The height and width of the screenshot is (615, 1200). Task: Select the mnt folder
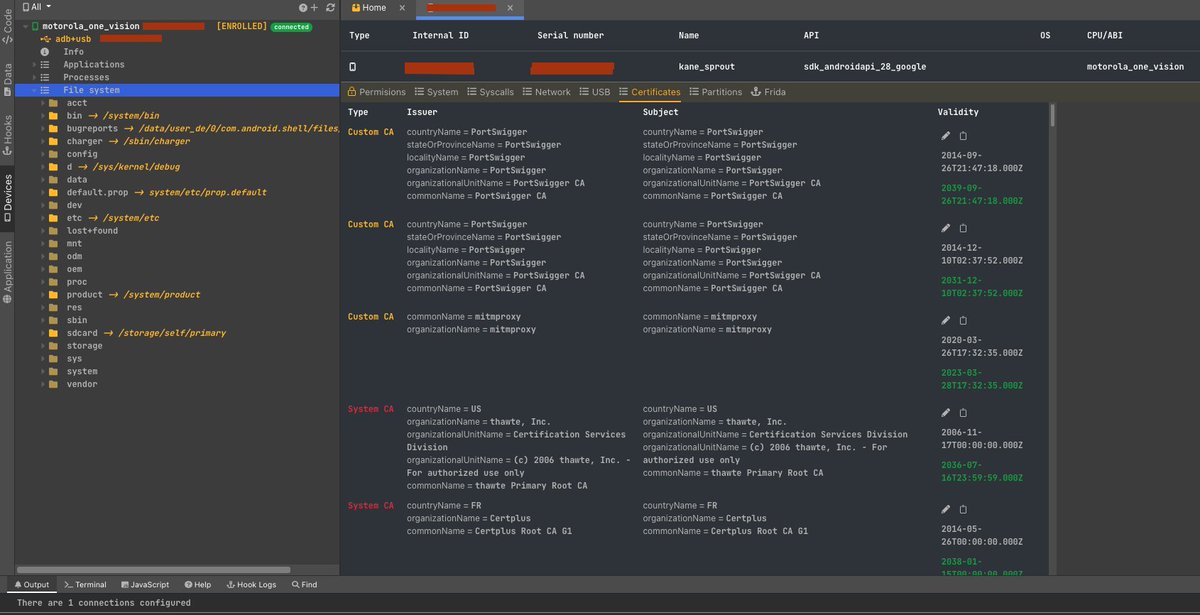[75, 243]
